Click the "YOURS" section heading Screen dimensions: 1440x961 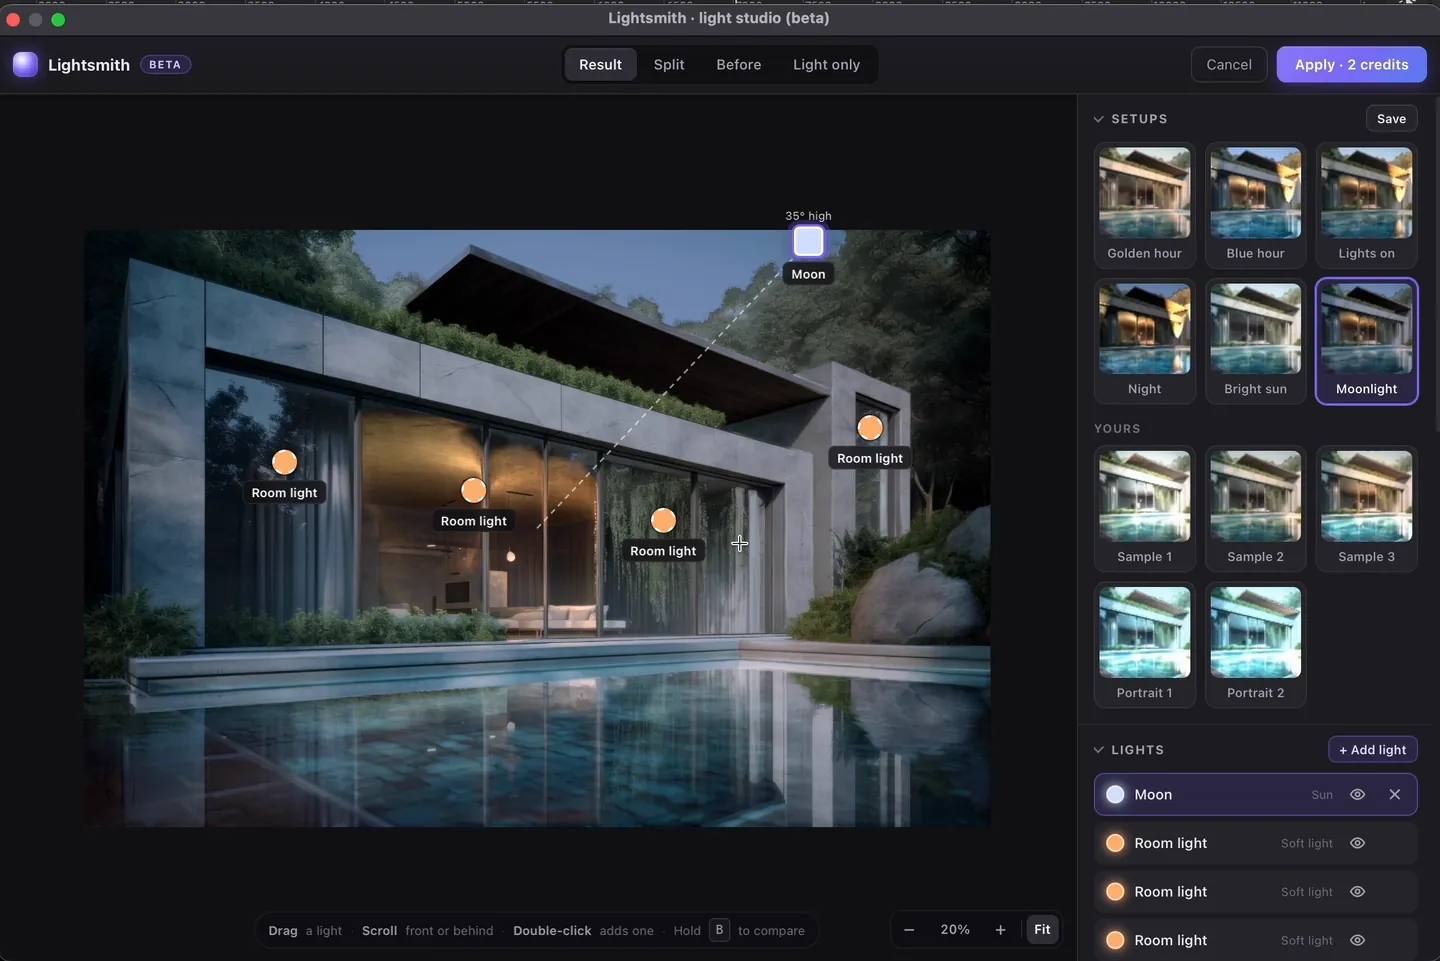point(1117,429)
